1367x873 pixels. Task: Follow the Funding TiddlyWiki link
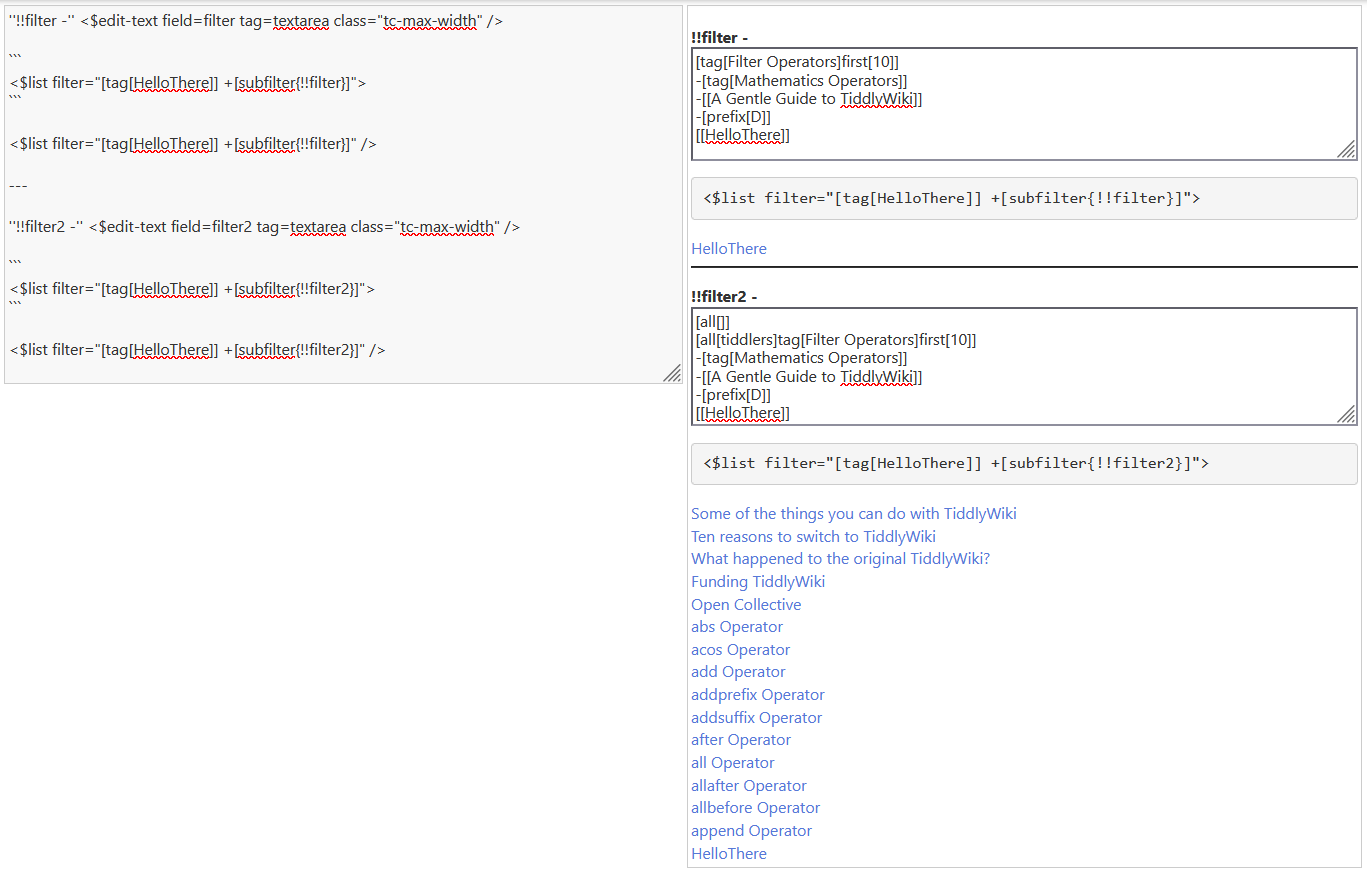pos(758,582)
